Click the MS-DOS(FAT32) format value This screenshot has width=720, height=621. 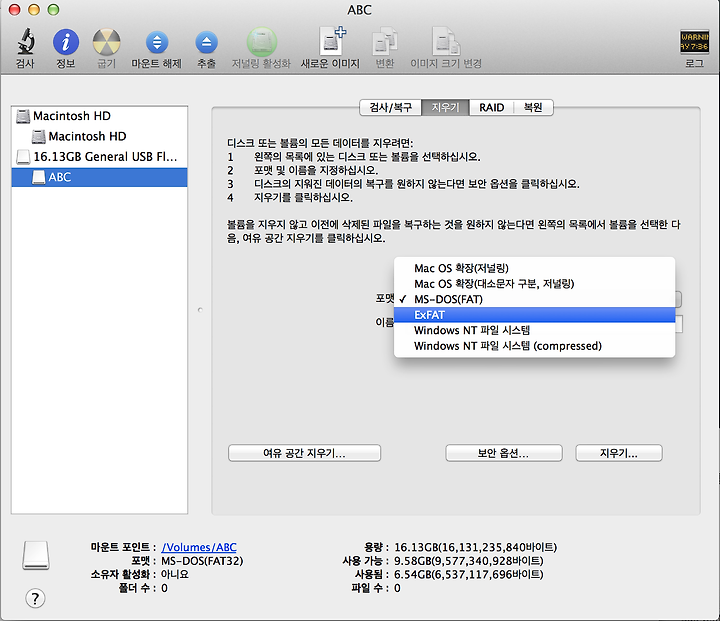click(202, 561)
